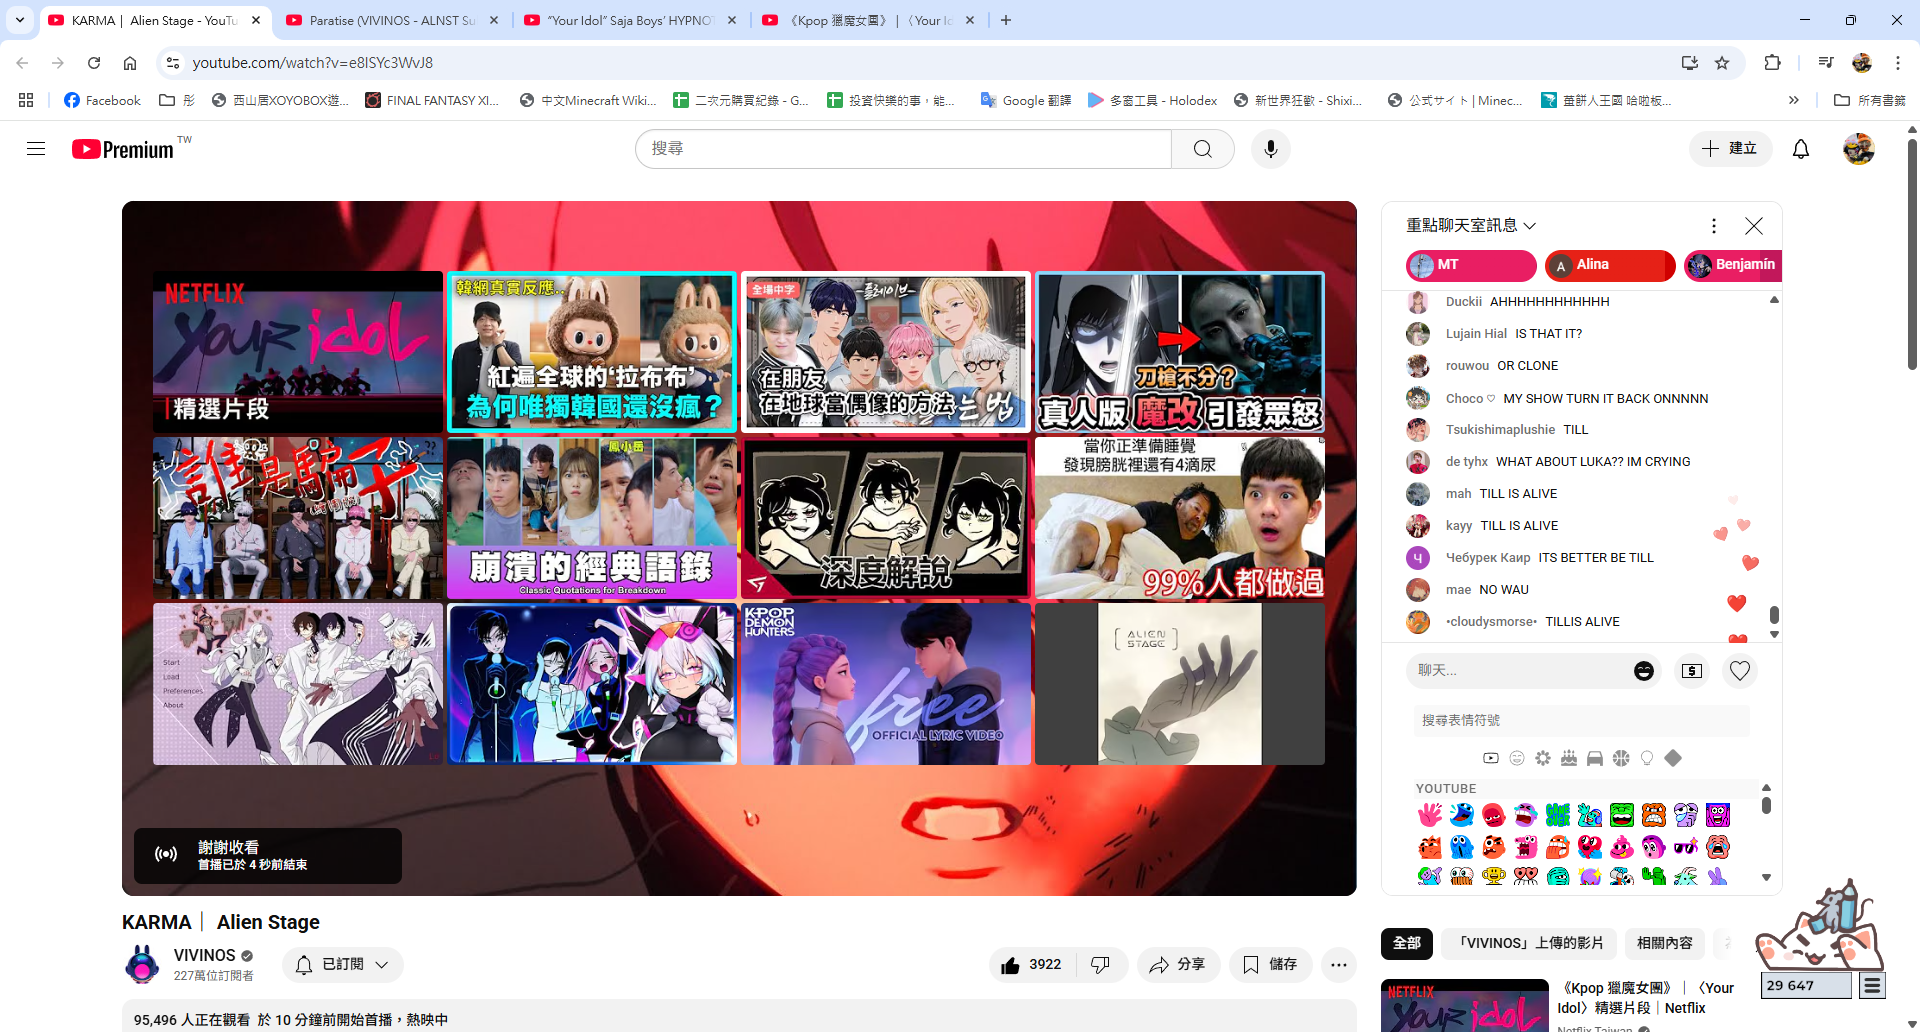Save video with 儲存 button

(x=1270, y=965)
